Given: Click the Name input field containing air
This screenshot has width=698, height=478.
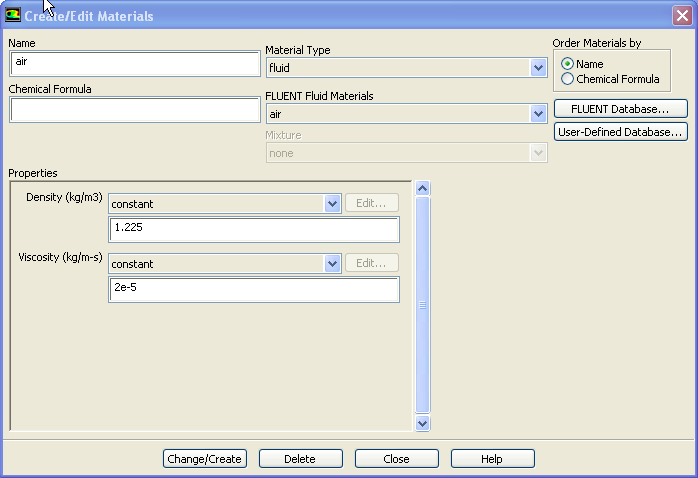Looking at the screenshot, I should (x=134, y=63).
